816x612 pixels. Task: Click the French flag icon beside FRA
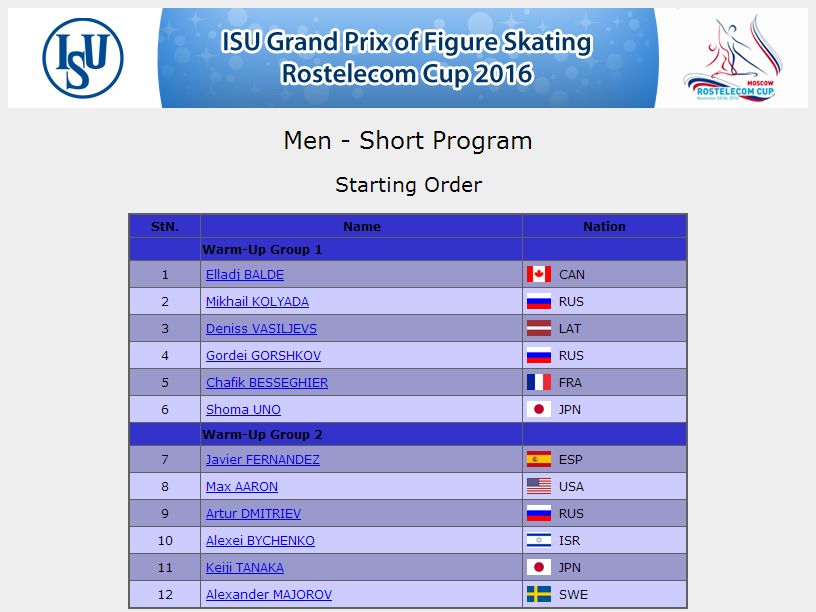pyautogui.click(x=539, y=382)
